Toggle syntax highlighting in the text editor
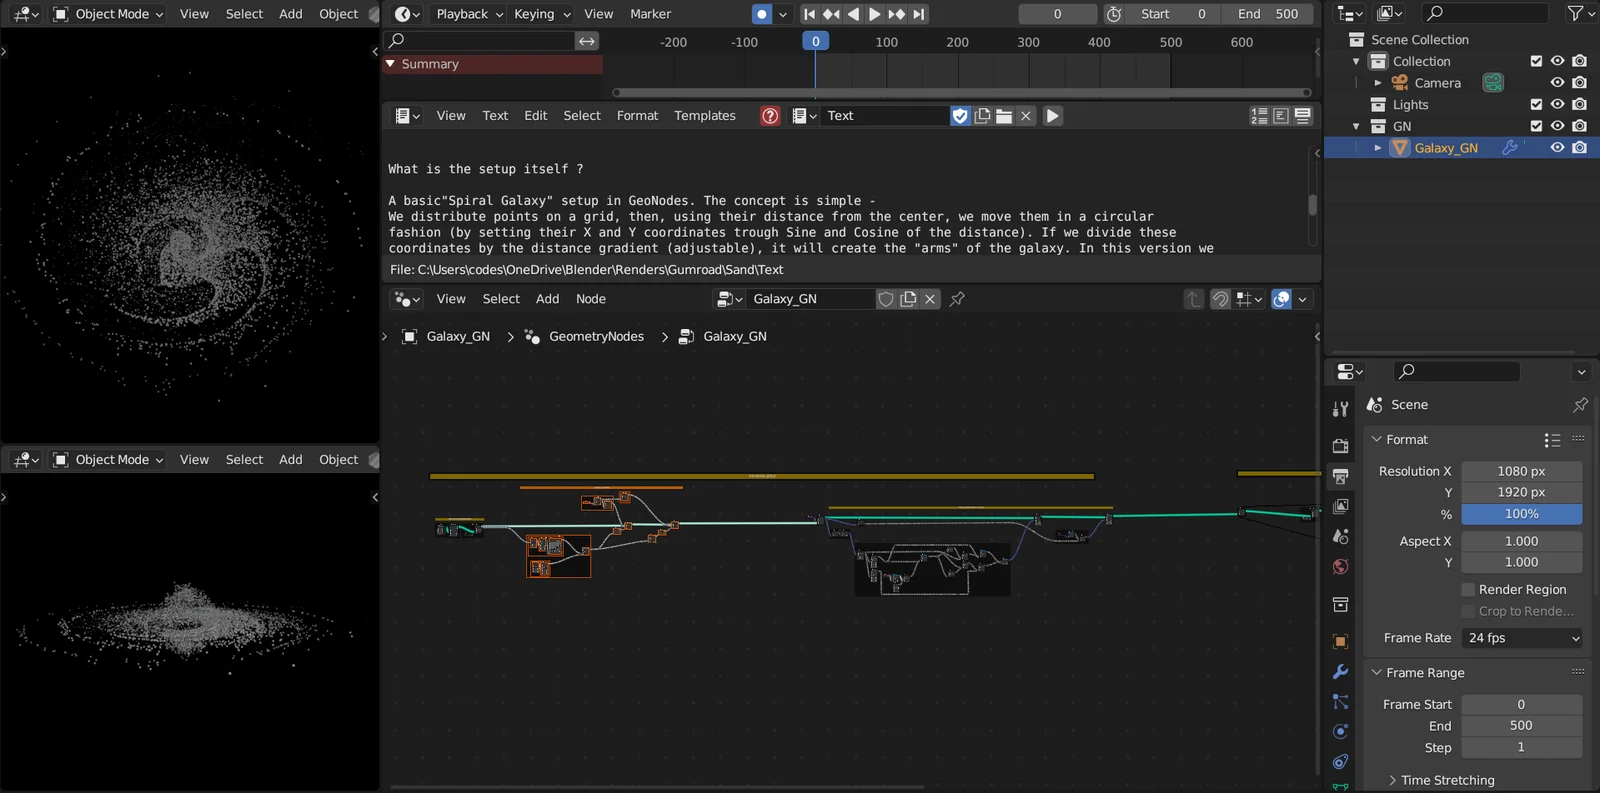The height and width of the screenshot is (793, 1600). [x=1303, y=116]
